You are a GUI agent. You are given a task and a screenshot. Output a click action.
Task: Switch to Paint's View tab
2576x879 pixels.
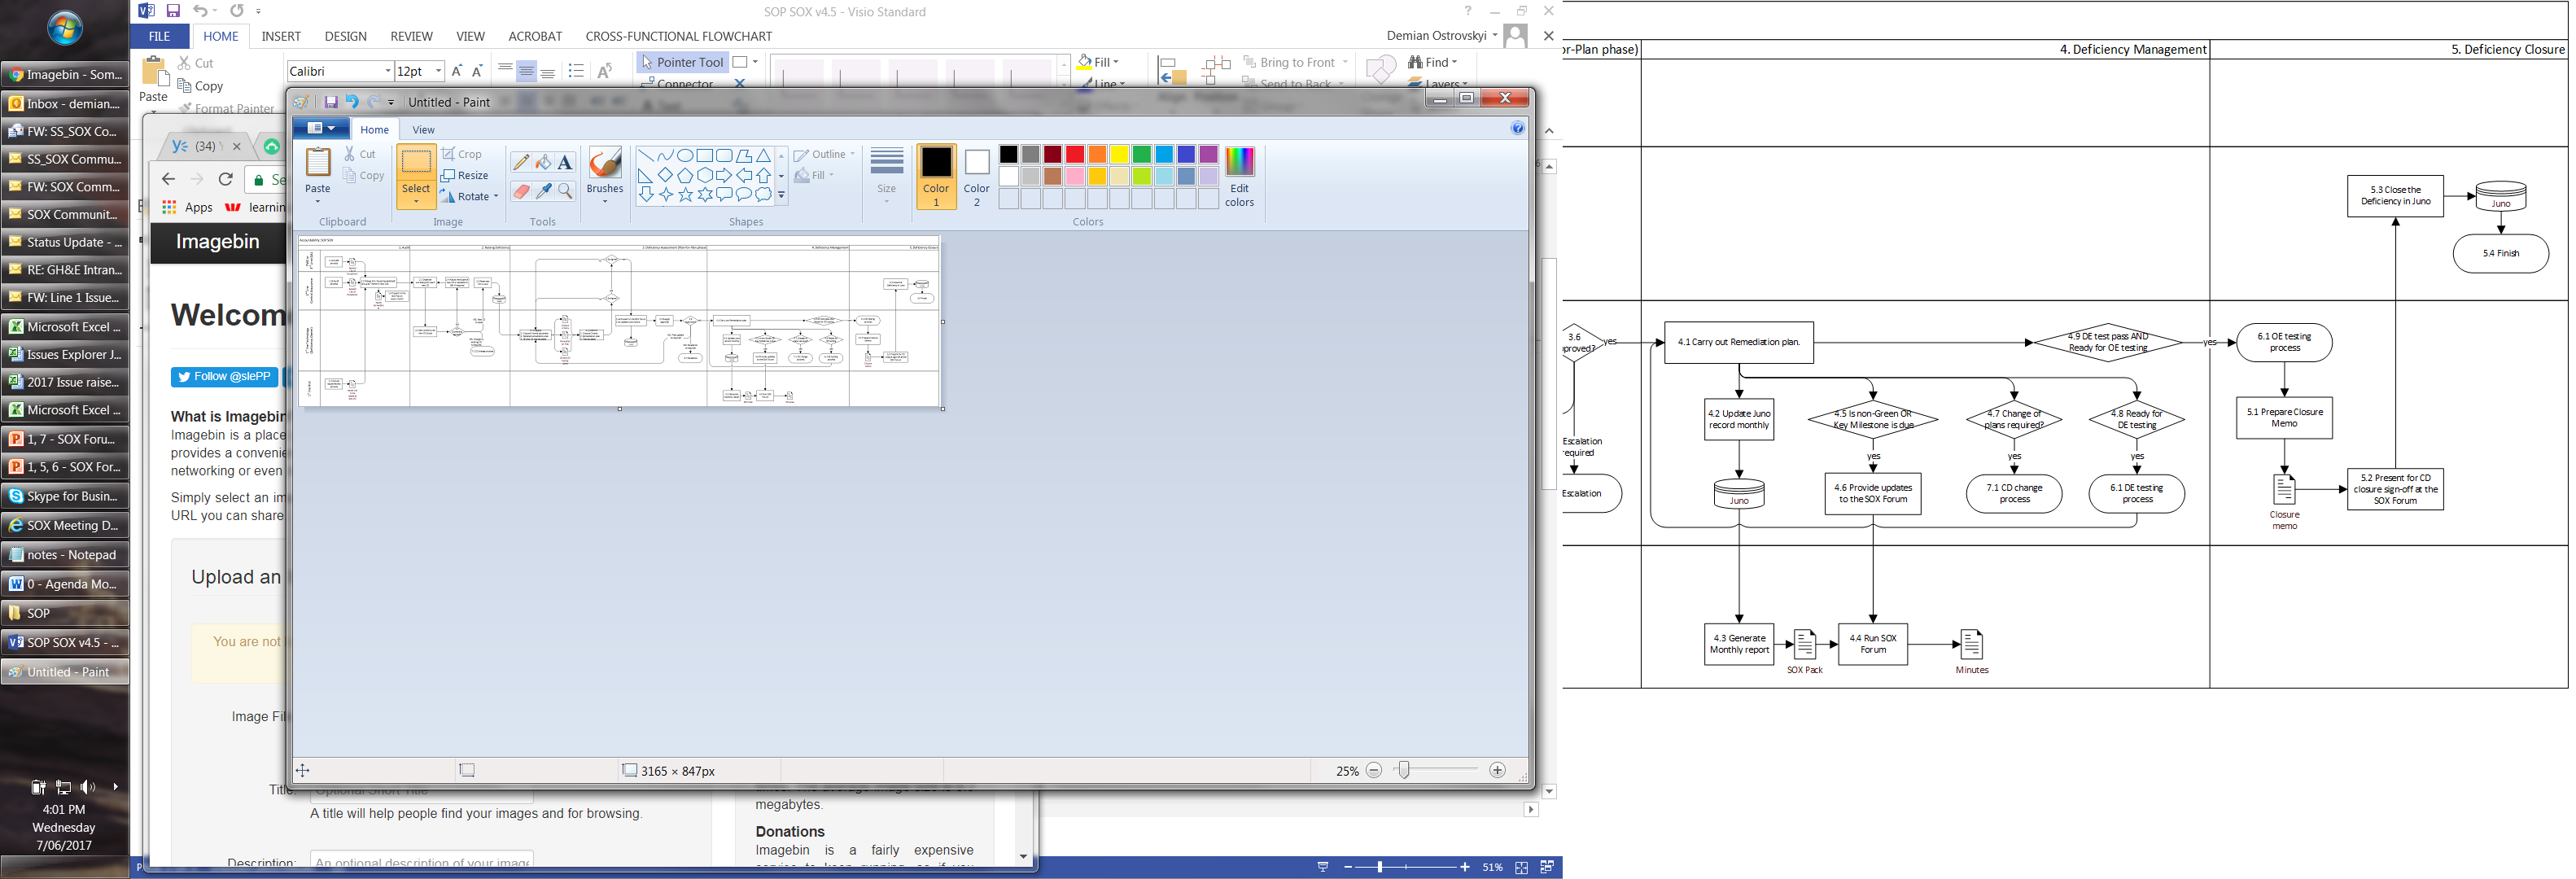424,129
